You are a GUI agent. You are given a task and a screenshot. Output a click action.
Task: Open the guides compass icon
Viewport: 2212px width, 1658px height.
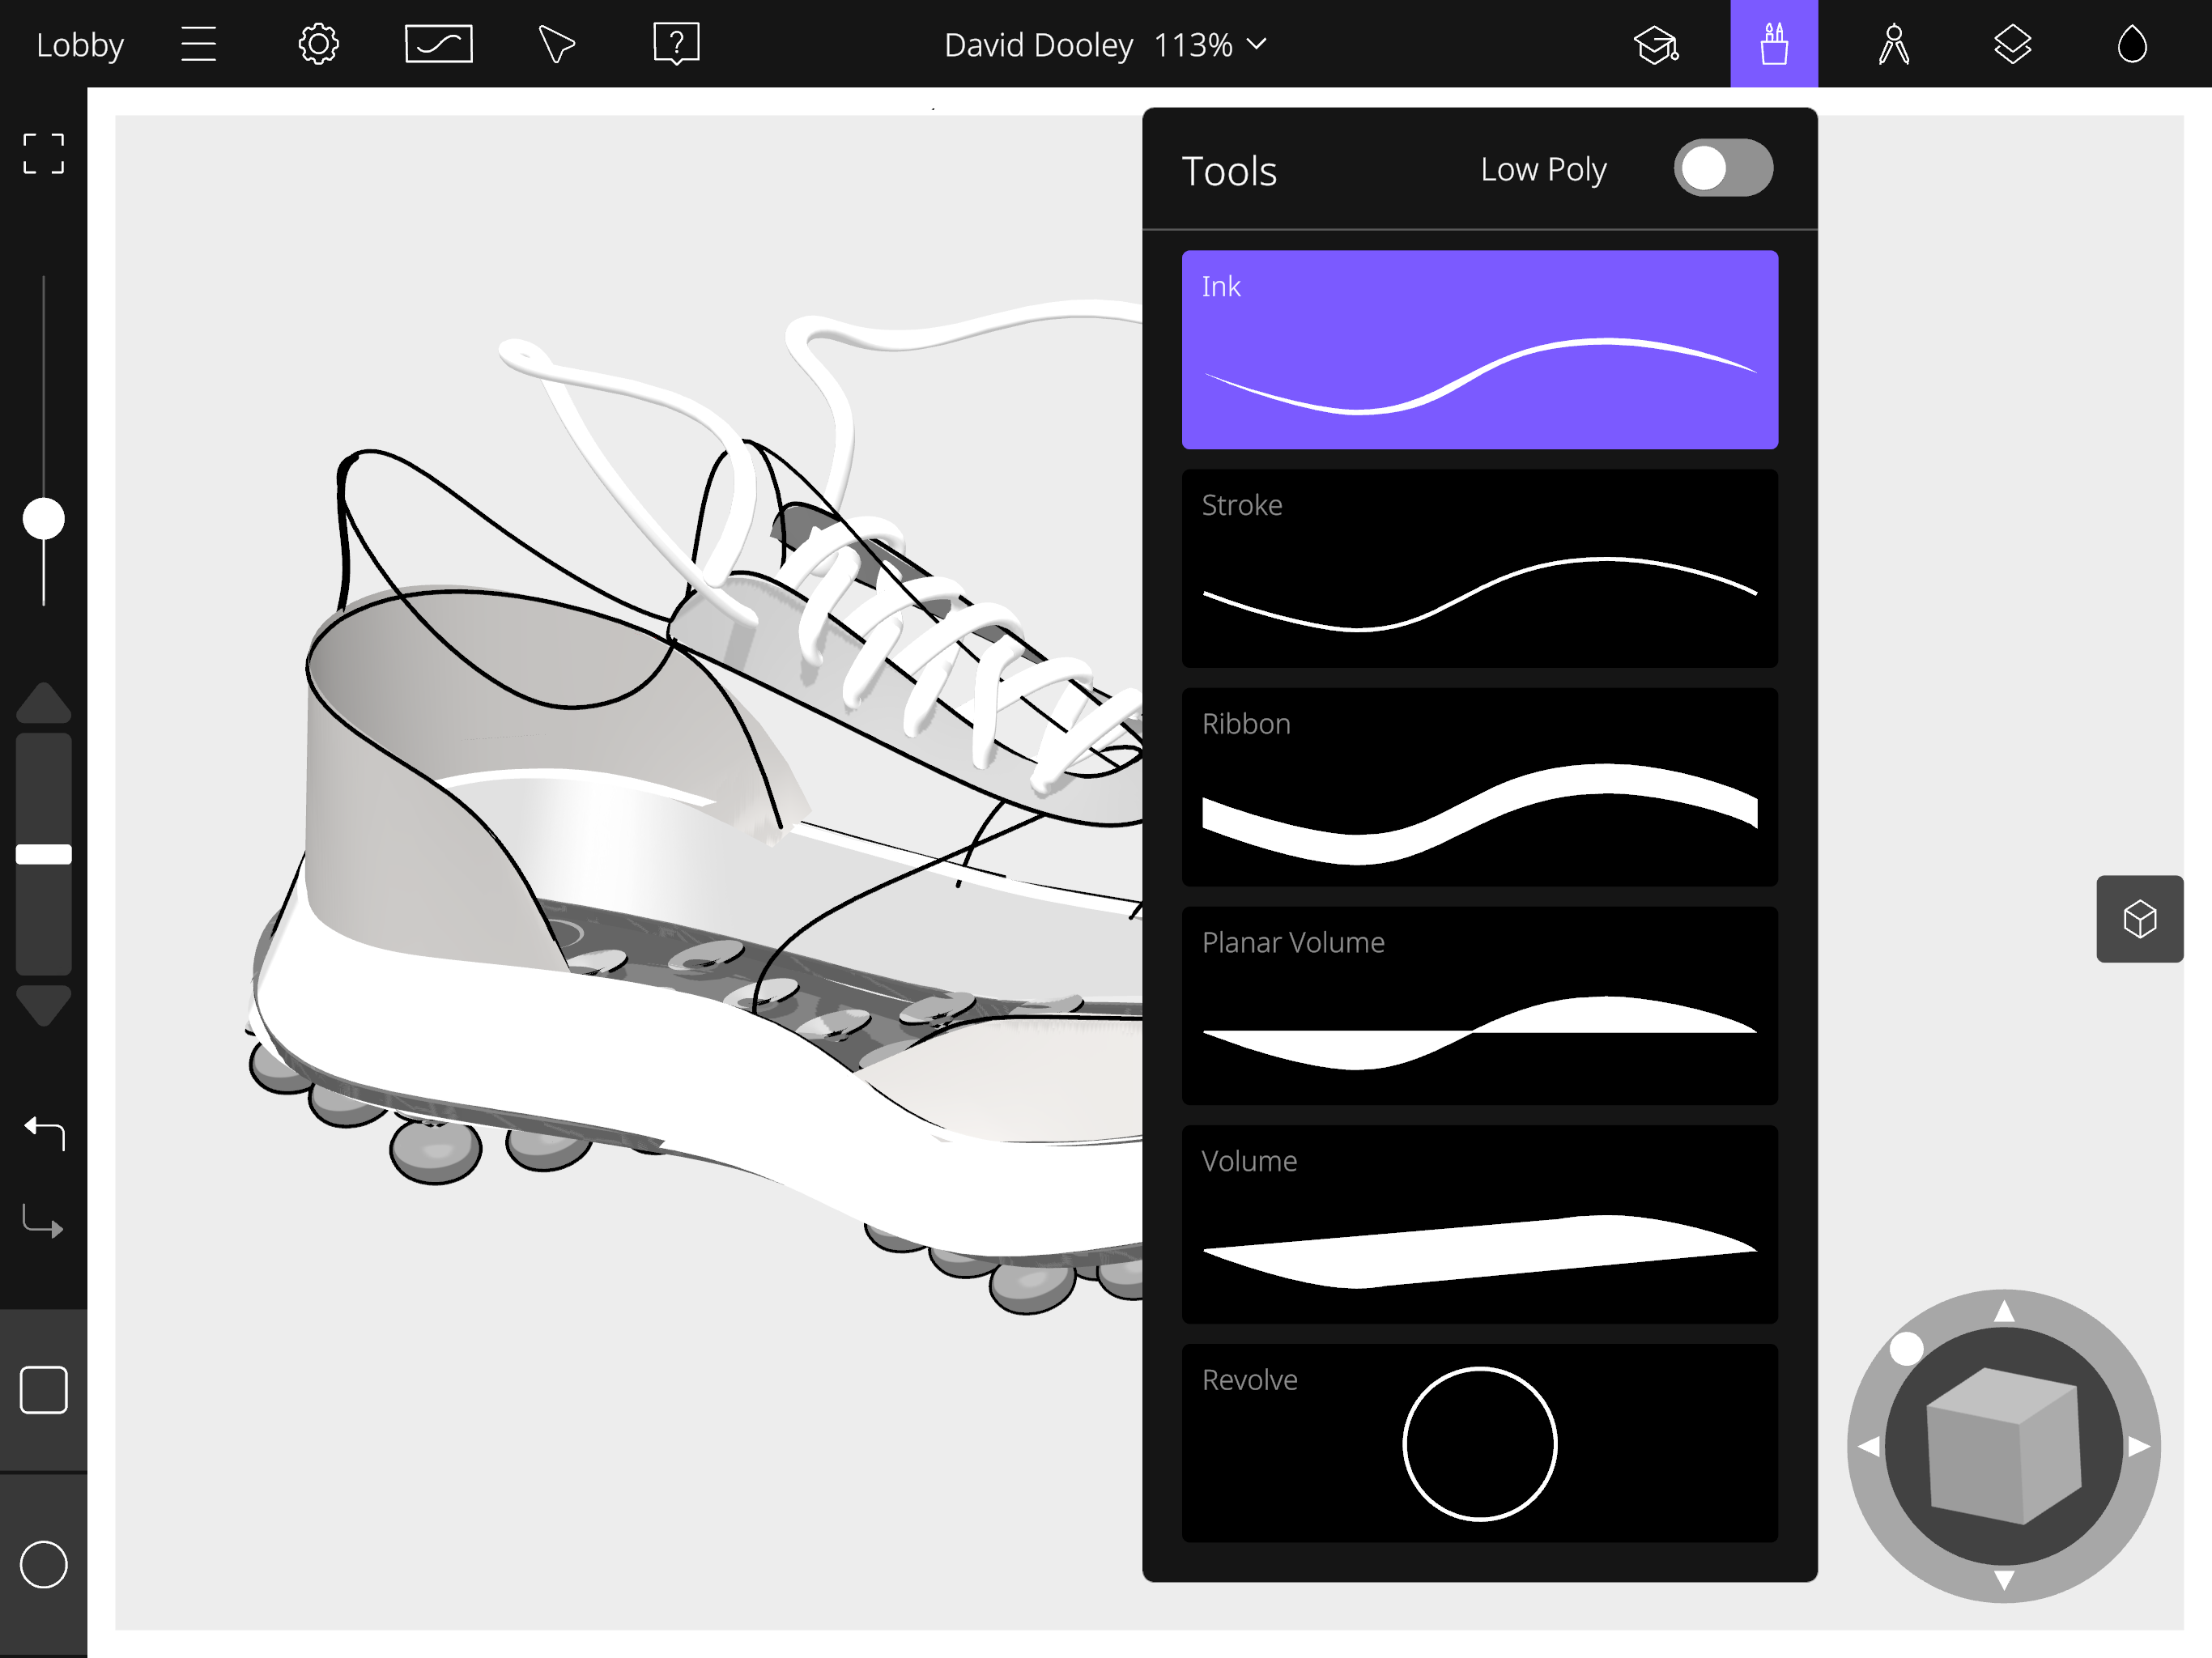(x=1893, y=44)
